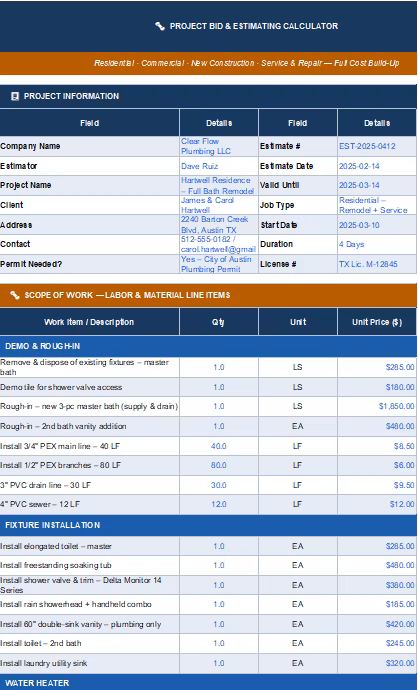Click the $480.00 price for the soaking tub

tap(400, 565)
